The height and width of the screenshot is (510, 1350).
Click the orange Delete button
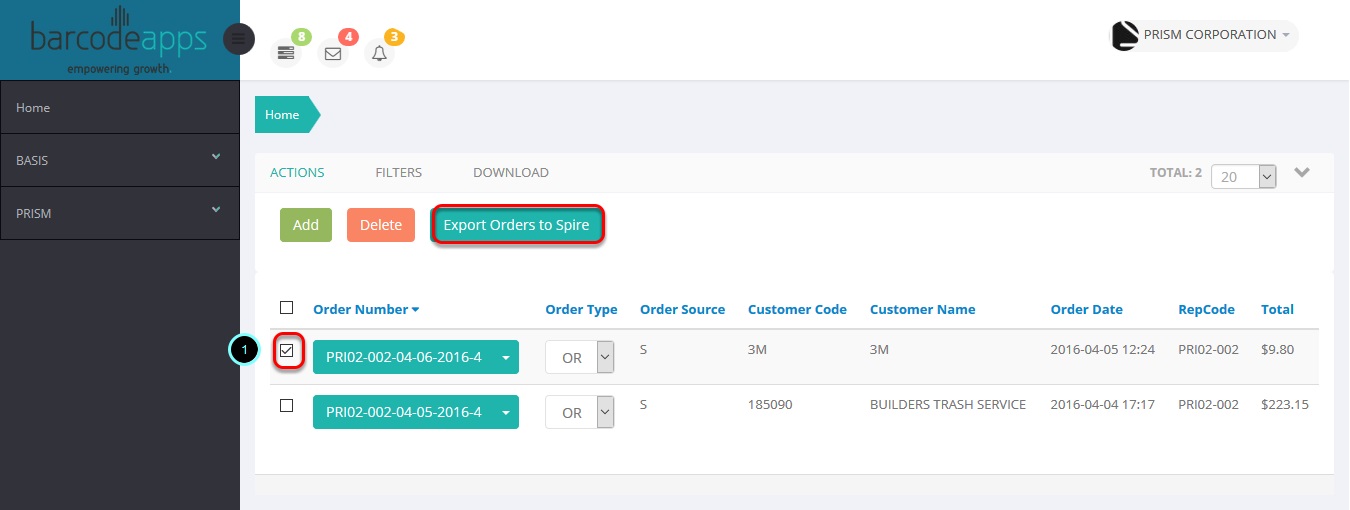(x=381, y=225)
